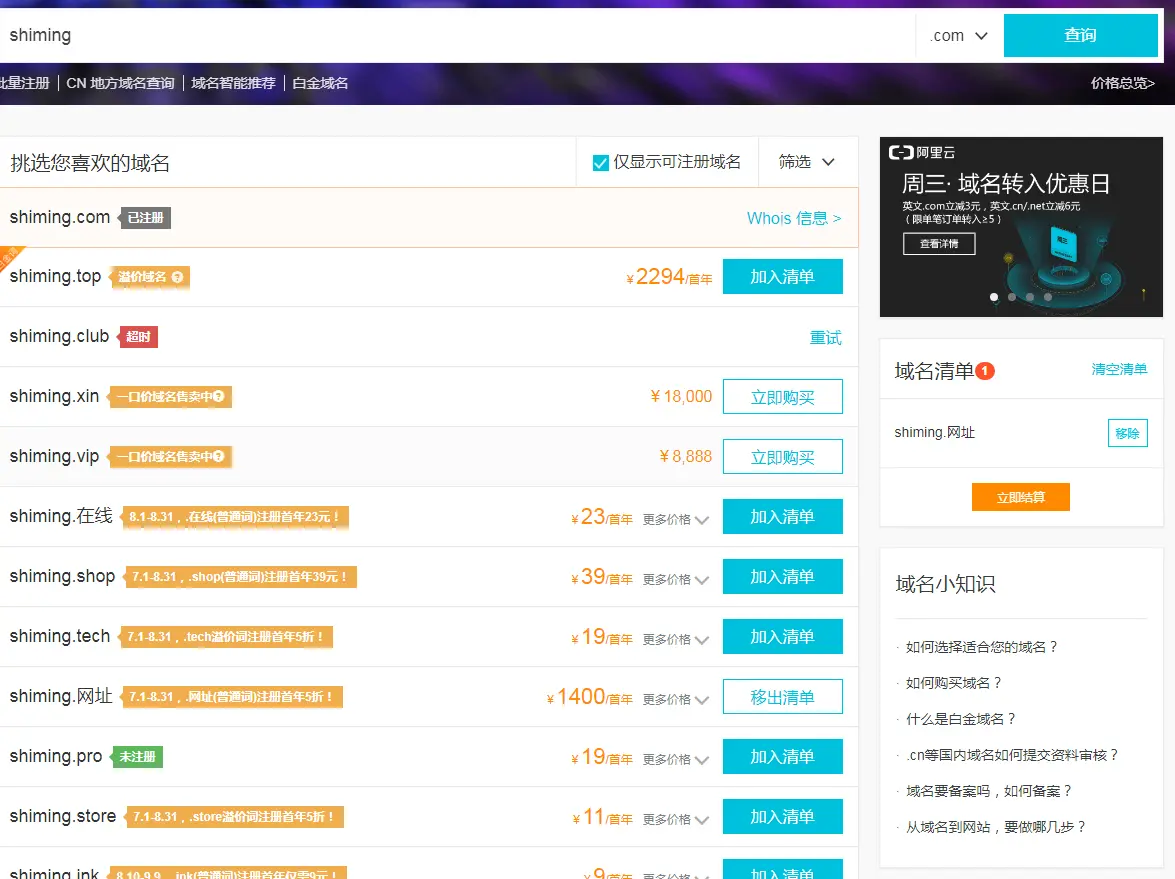Open 什么是白金域名 article
Viewport: 1175px width, 879px height.
[x=960, y=719]
